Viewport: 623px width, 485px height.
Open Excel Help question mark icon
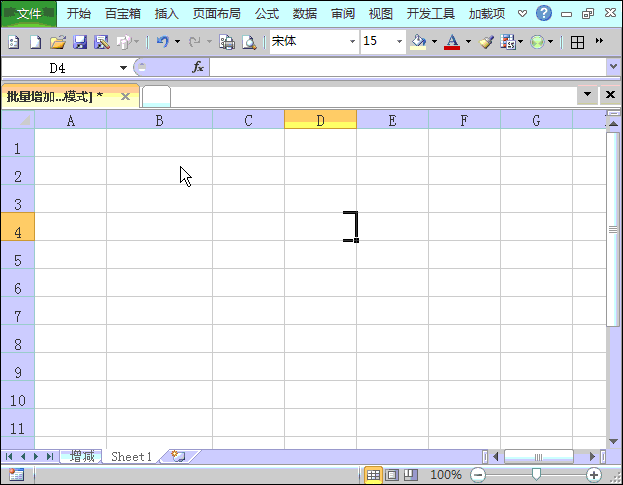pyautogui.click(x=544, y=13)
